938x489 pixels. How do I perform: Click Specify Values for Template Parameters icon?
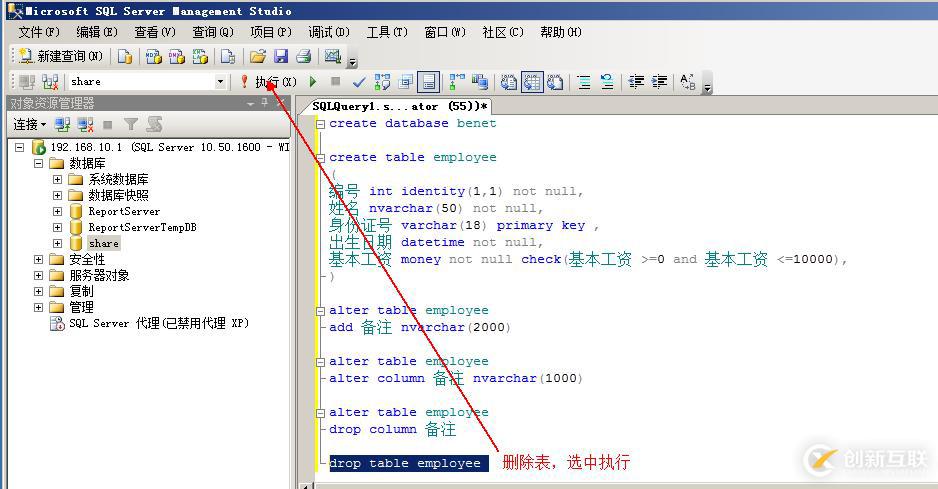(x=688, y=81)
